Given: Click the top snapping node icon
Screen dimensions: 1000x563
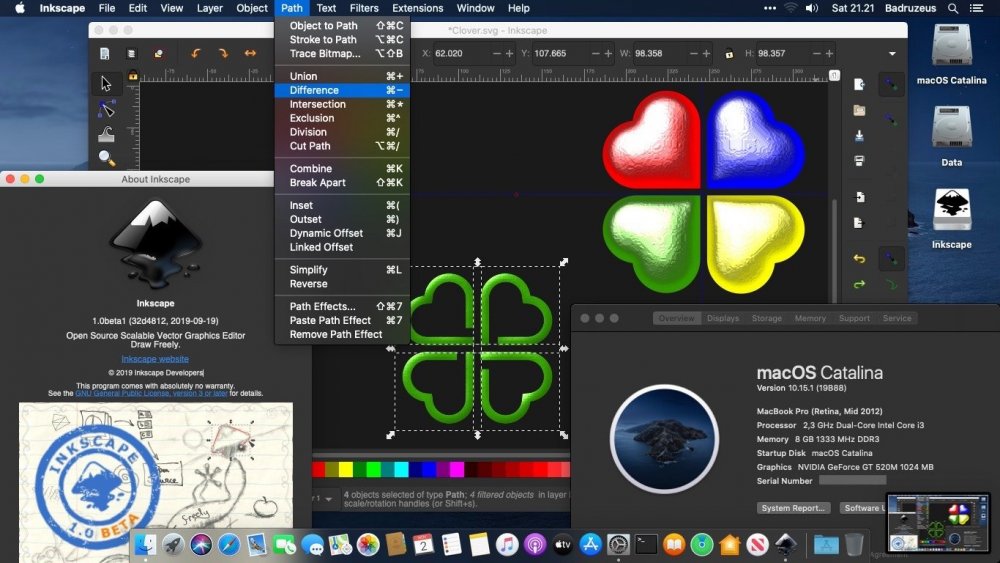Looking at the screenshot, I should point(891,85).
